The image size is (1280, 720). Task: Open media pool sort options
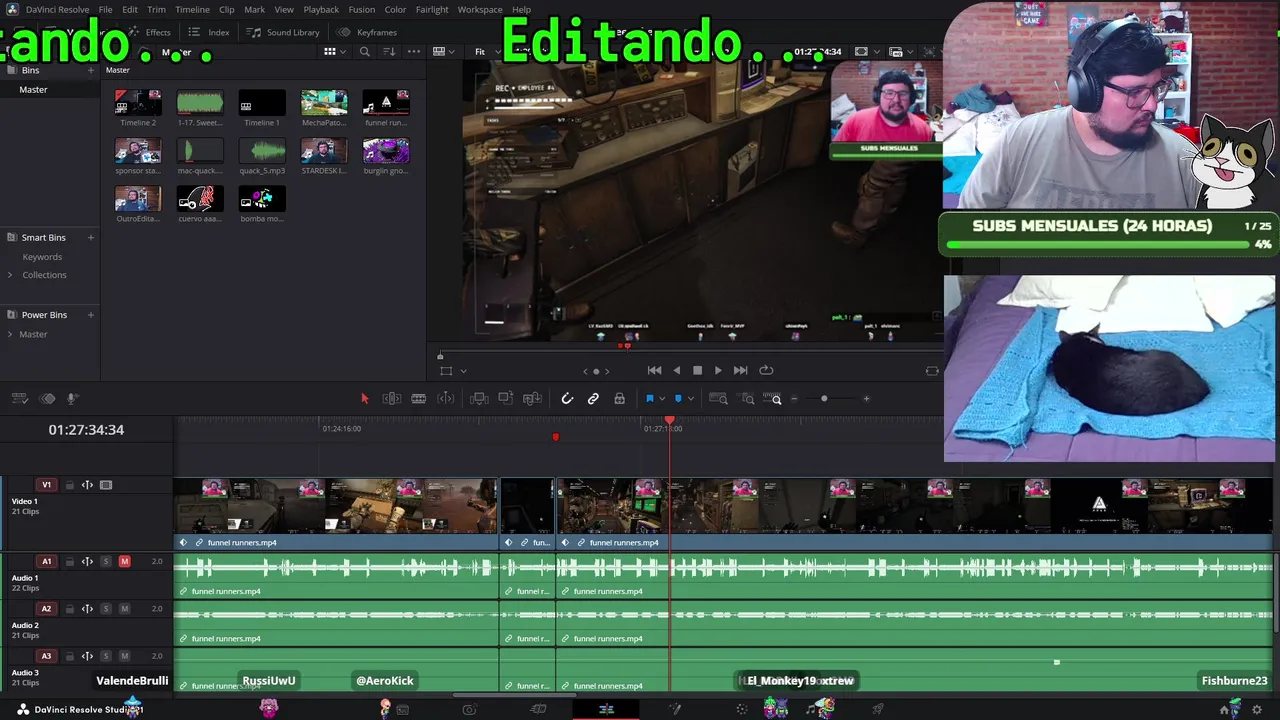(389, 52)
